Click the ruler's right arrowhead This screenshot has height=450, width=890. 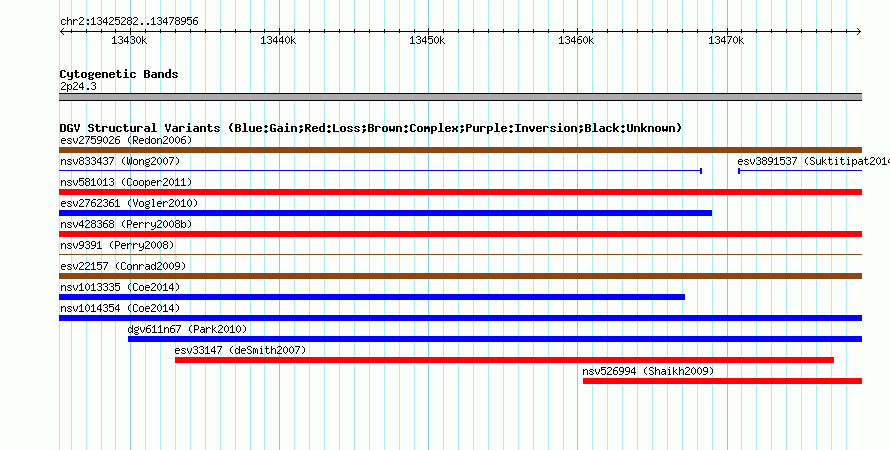click(859, 32)
